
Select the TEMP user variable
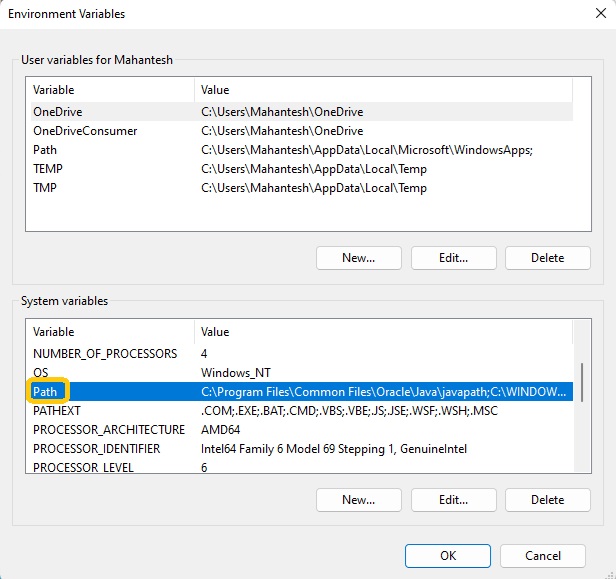point(302,169)
